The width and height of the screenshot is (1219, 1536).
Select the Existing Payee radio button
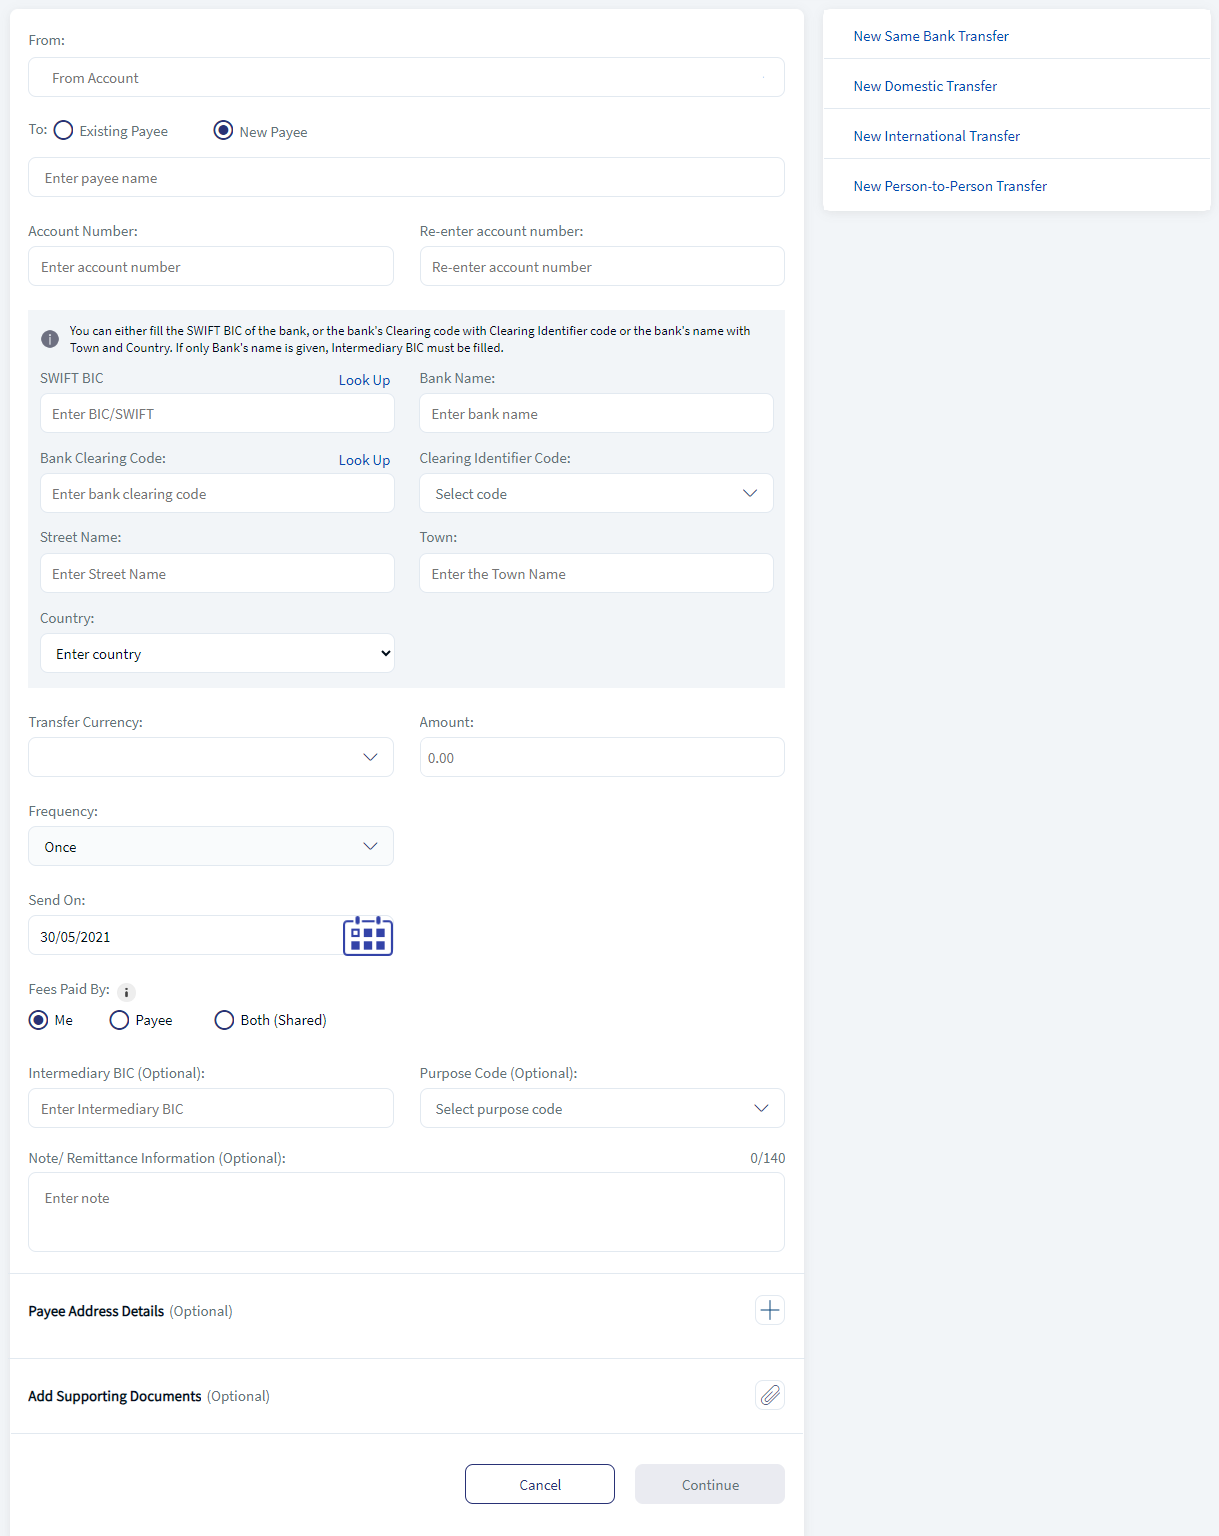[x=64, y=130]
